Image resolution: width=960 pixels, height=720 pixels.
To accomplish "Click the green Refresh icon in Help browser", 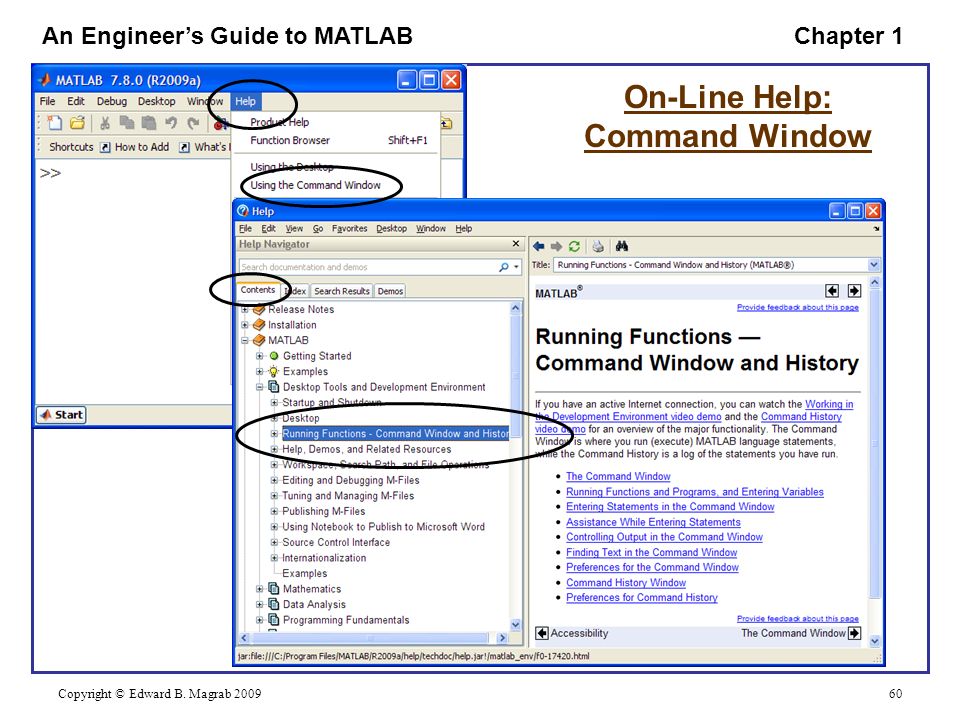I will coord(574,246).
